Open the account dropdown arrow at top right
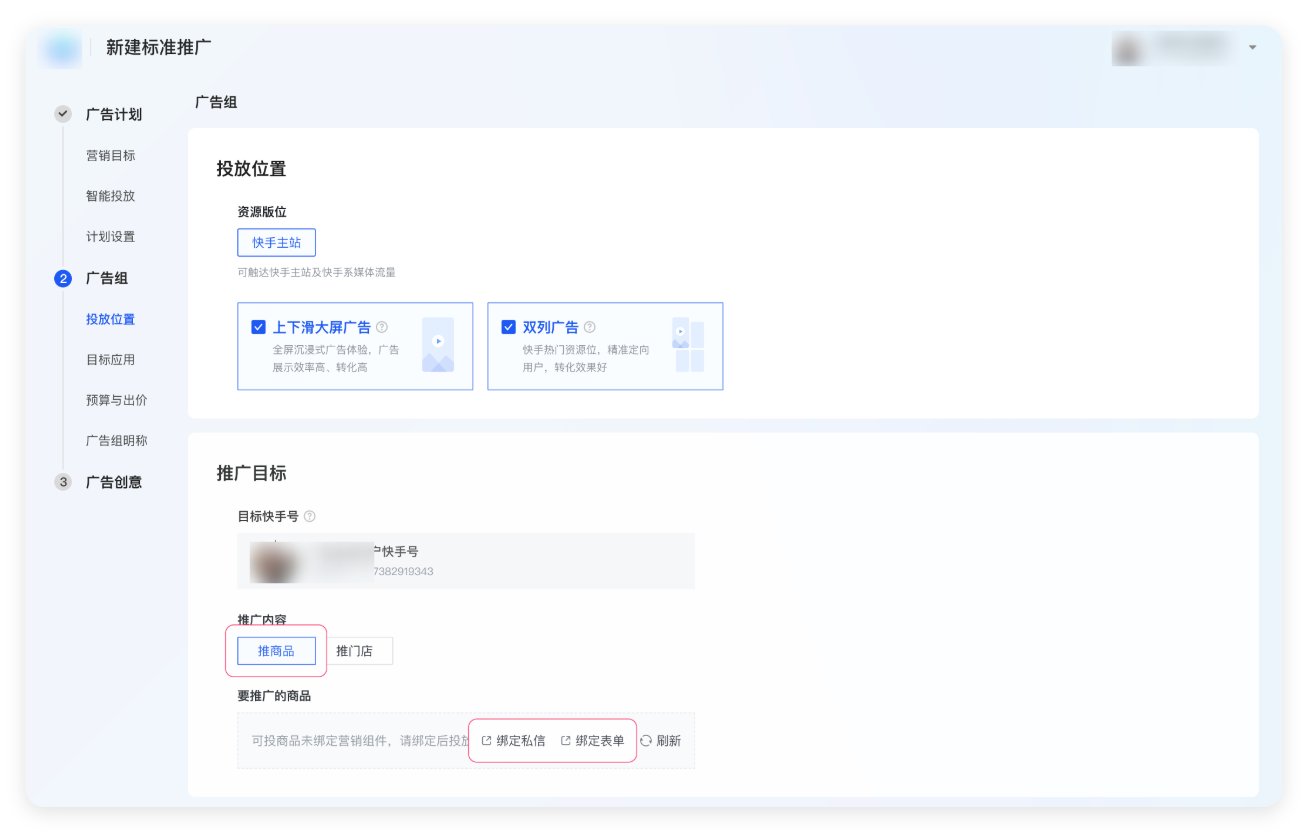The height and width of the screenshot is (832, 1307). pyautogui.click(x=1252, y=47)
